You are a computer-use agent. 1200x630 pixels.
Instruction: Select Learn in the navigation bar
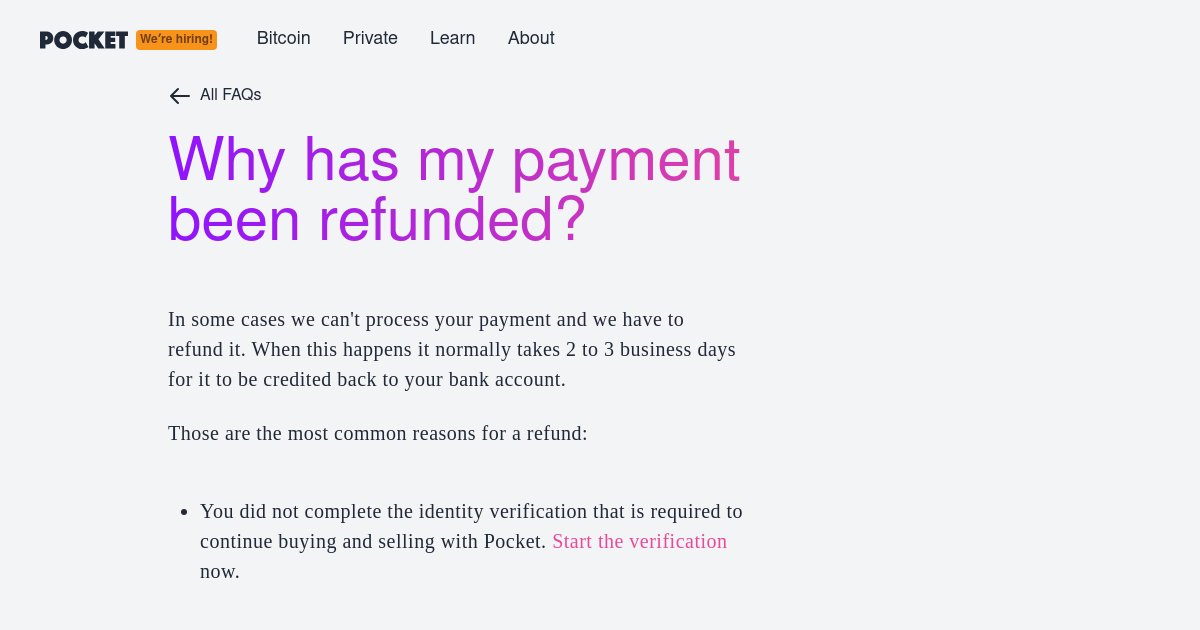(452, 38)
